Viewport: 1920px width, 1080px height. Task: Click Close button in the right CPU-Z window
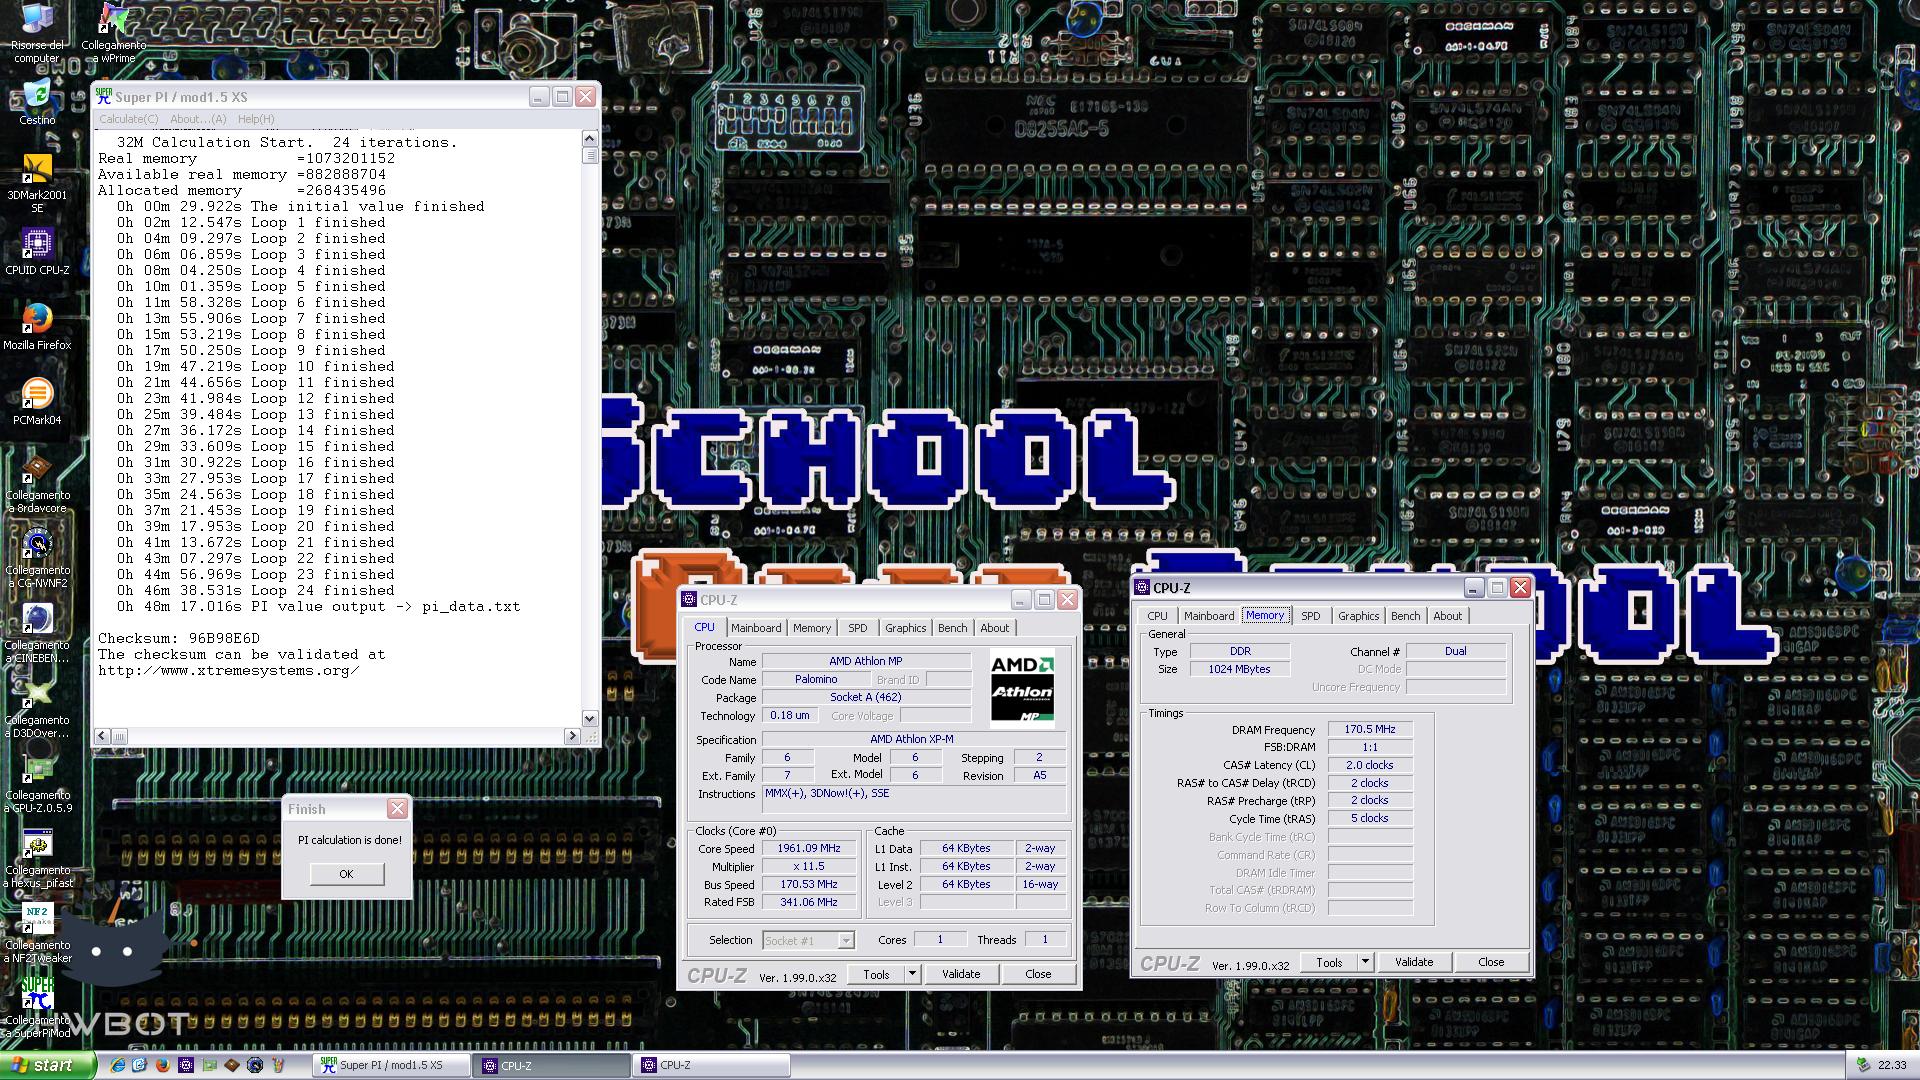point(1491,962)
